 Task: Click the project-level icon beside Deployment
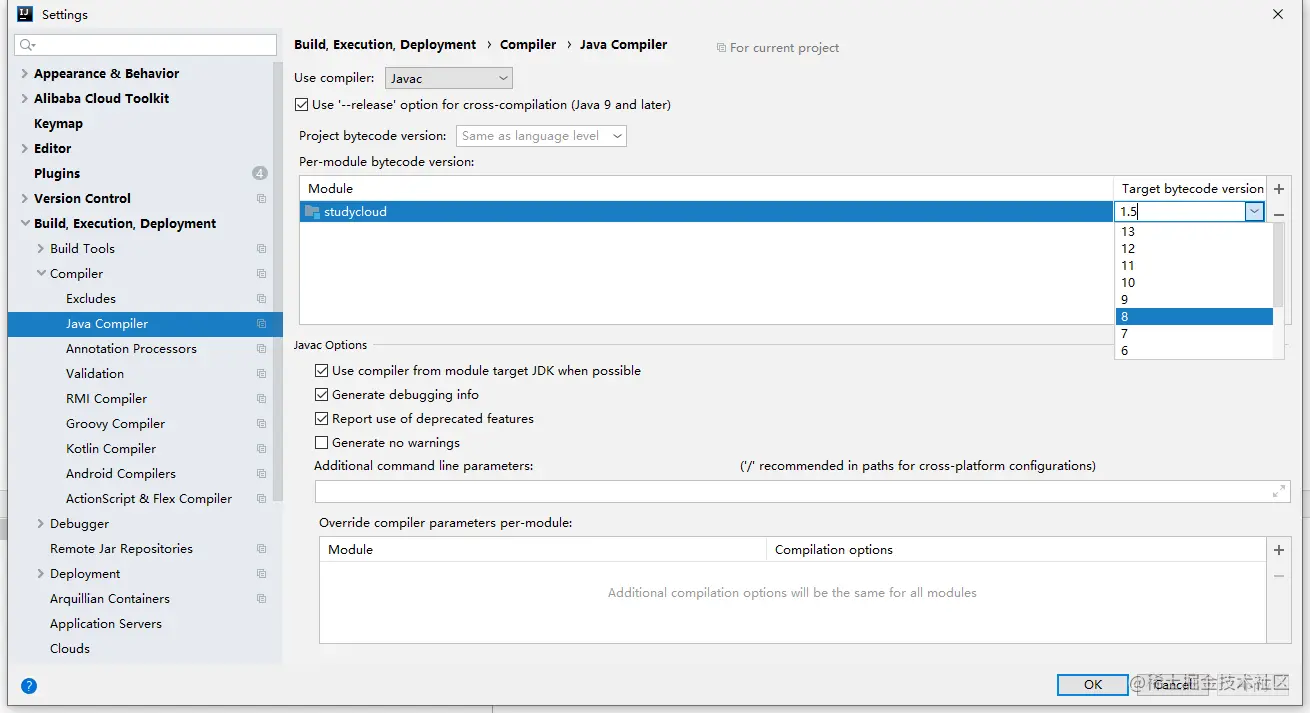[261, 574]
